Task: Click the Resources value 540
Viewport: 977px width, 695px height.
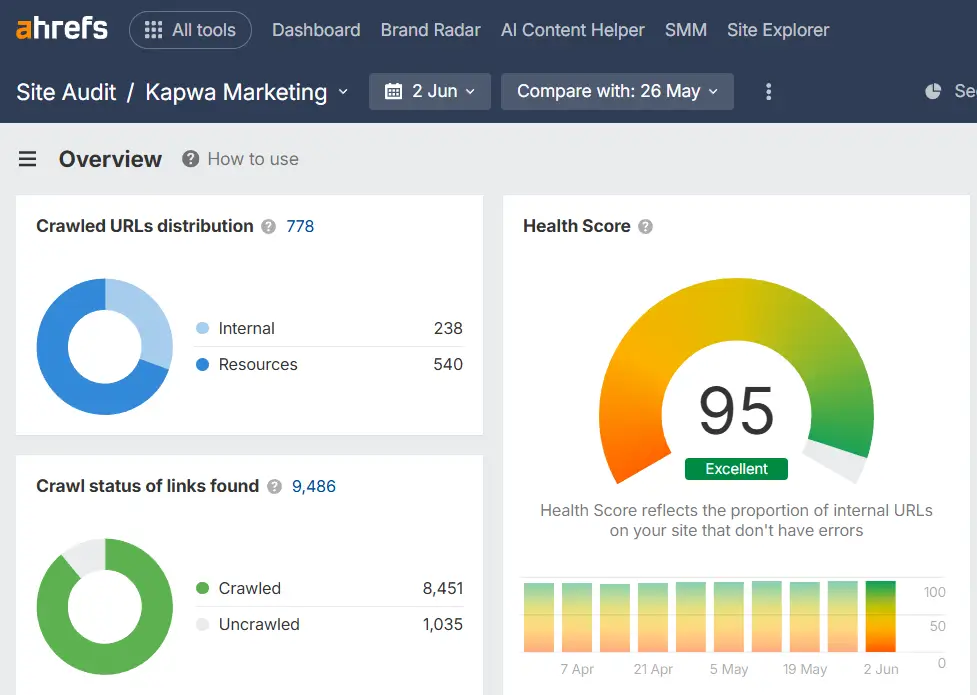Action: [448, 364]
